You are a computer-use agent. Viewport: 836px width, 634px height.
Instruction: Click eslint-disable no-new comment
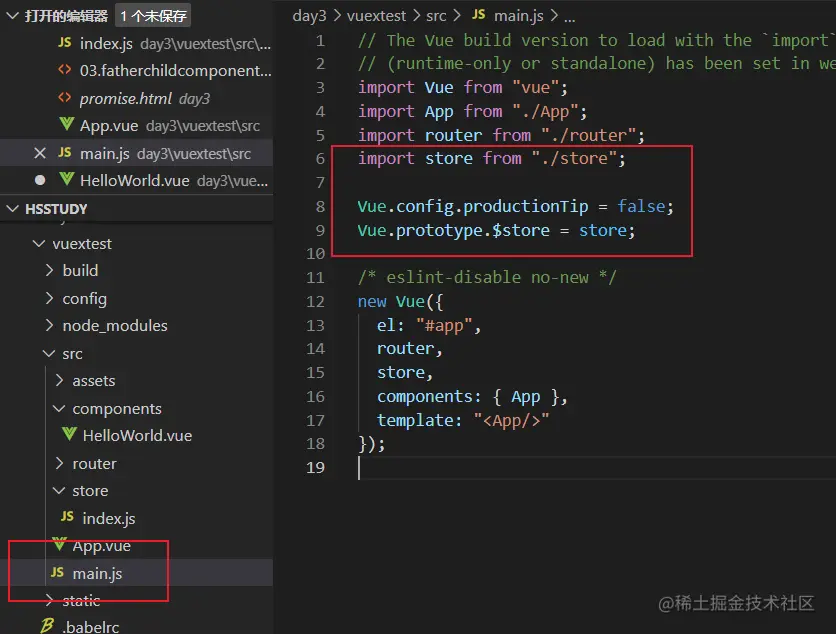tap(487, 277)
